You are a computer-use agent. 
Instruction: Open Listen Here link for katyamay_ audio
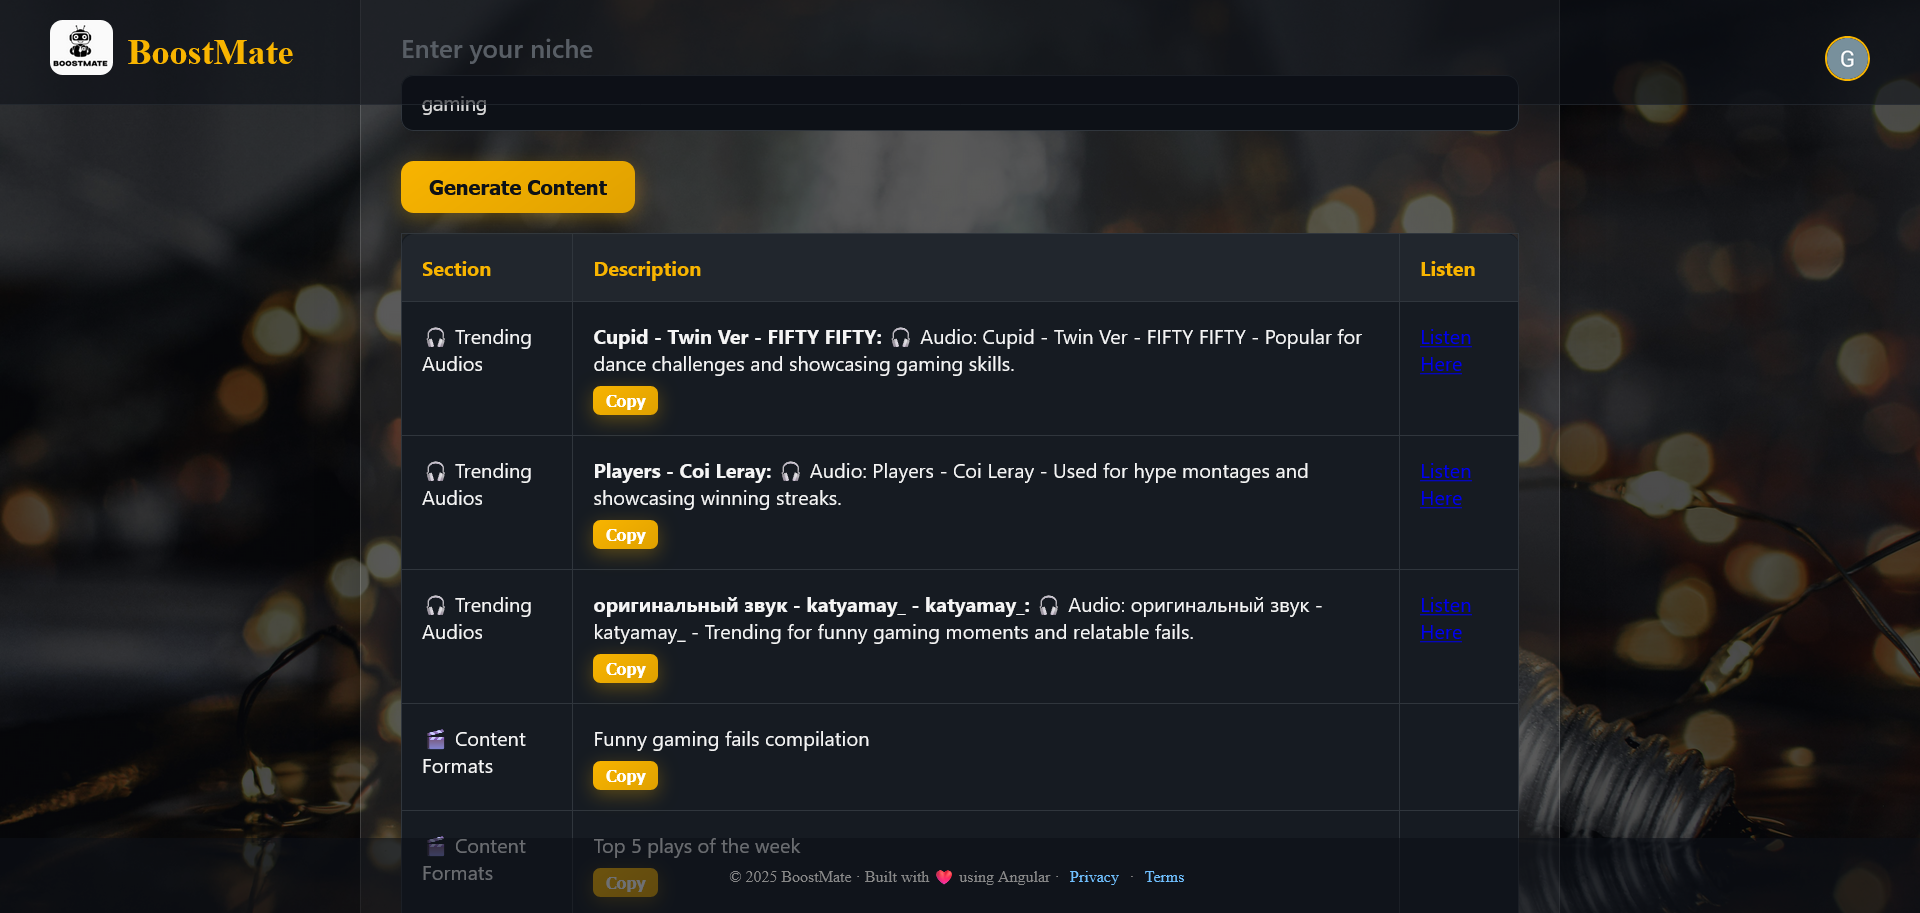pos(1445,619)
